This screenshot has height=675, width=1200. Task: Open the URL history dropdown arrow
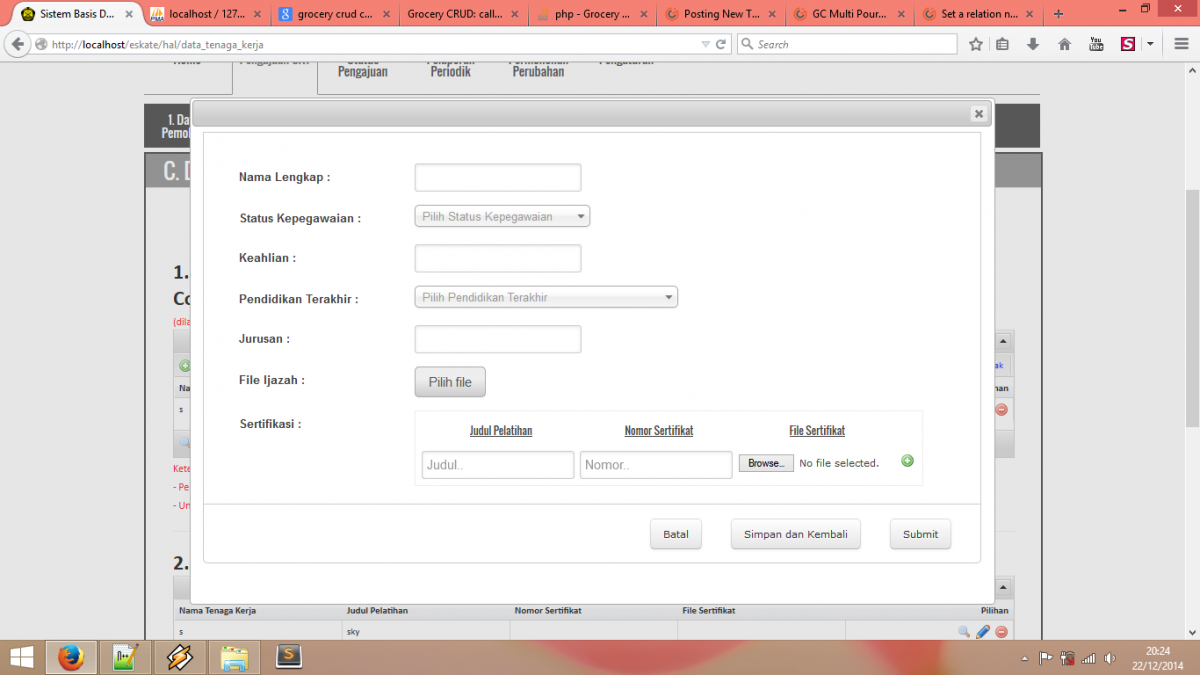coord(706,44)
